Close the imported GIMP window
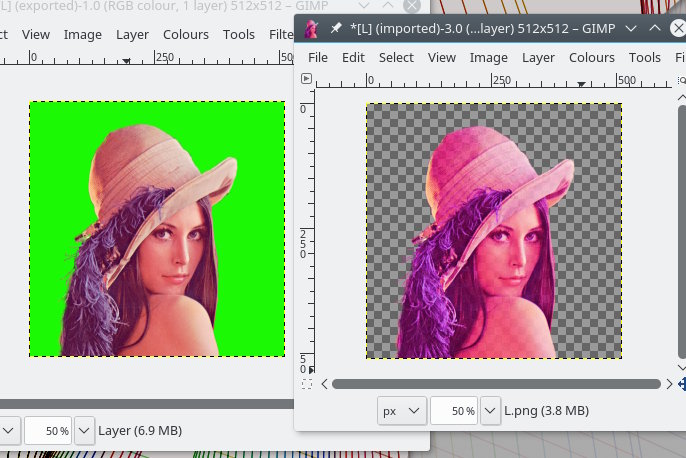This screenshot has height=458, width=686. [678, 28]
